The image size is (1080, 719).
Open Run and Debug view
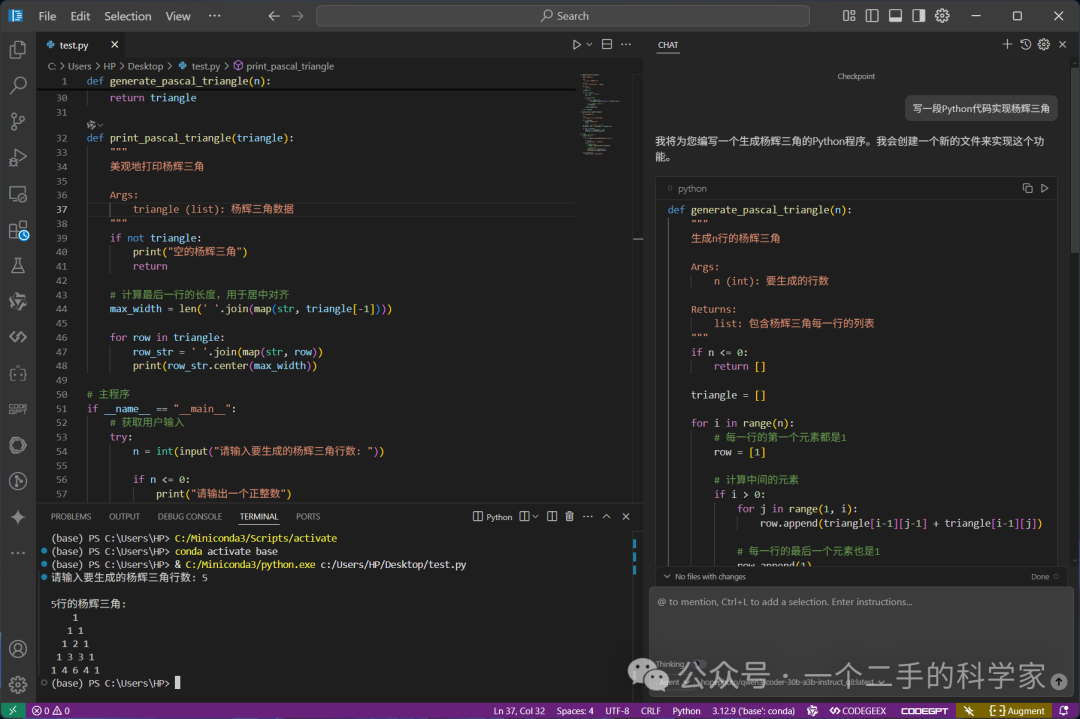pos(18,158)
